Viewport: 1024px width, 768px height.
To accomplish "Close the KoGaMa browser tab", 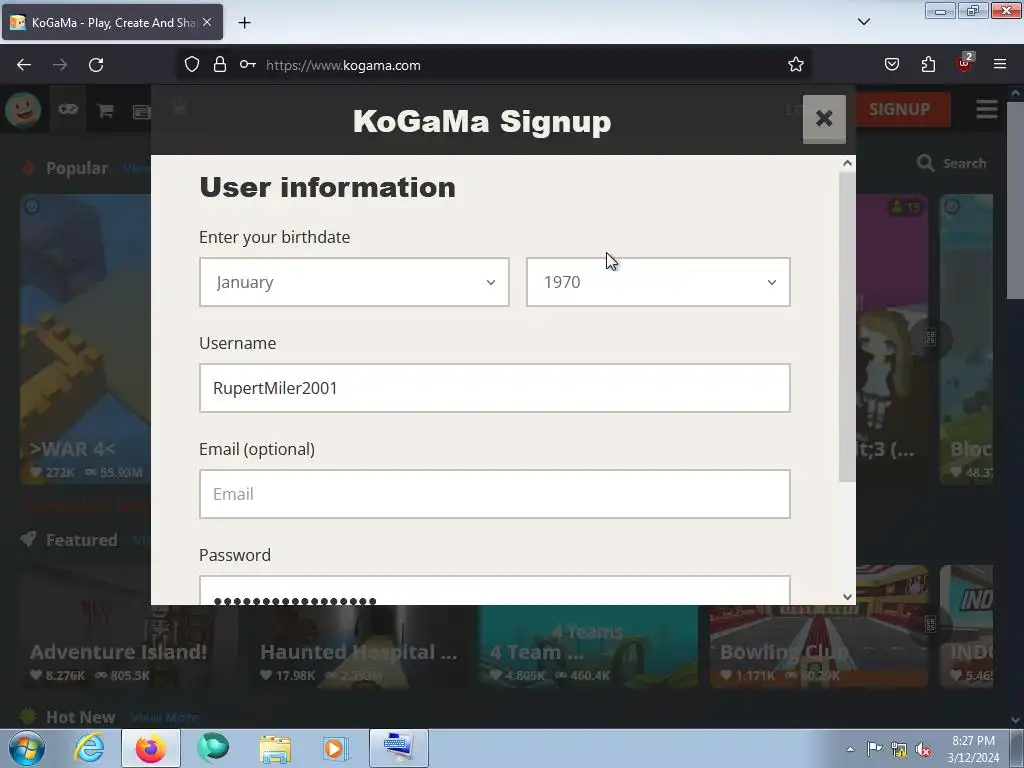I will tap(206, 23).
